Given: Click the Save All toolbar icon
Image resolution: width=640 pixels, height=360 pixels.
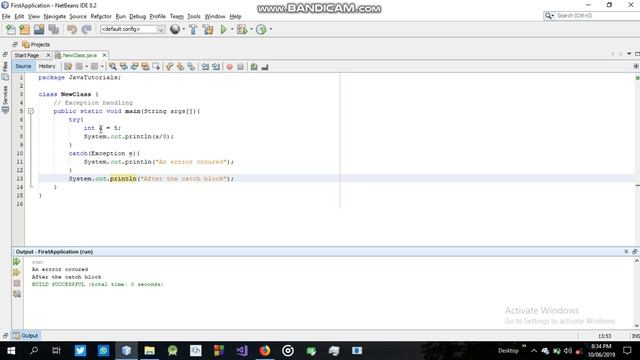Looking at the screenshot, I should (x=53, y=29).
